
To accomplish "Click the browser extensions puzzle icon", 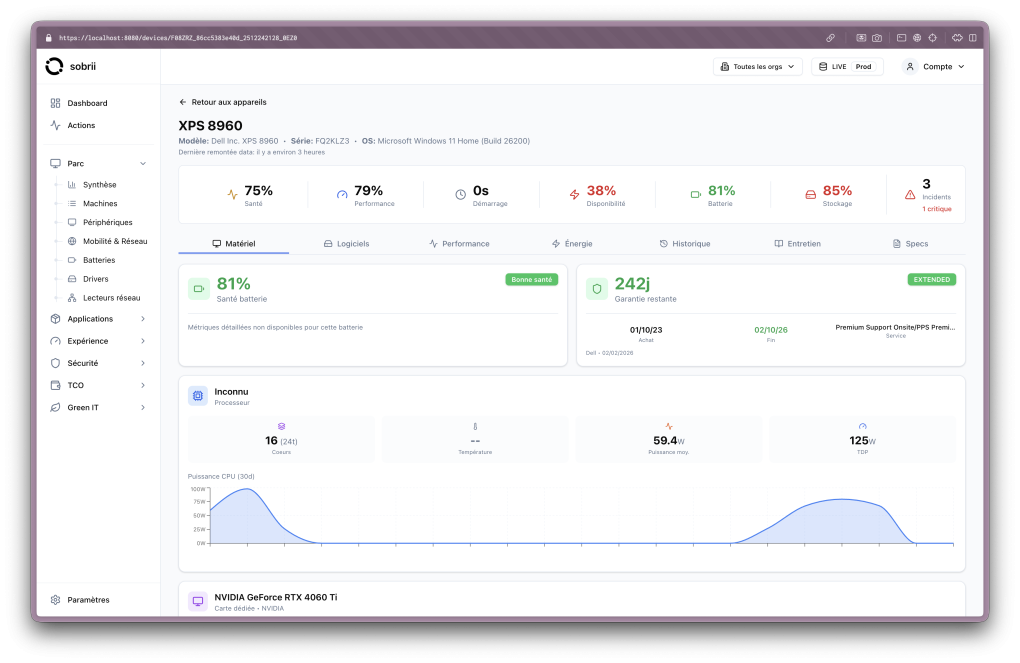I will click(x=956, y=38).
